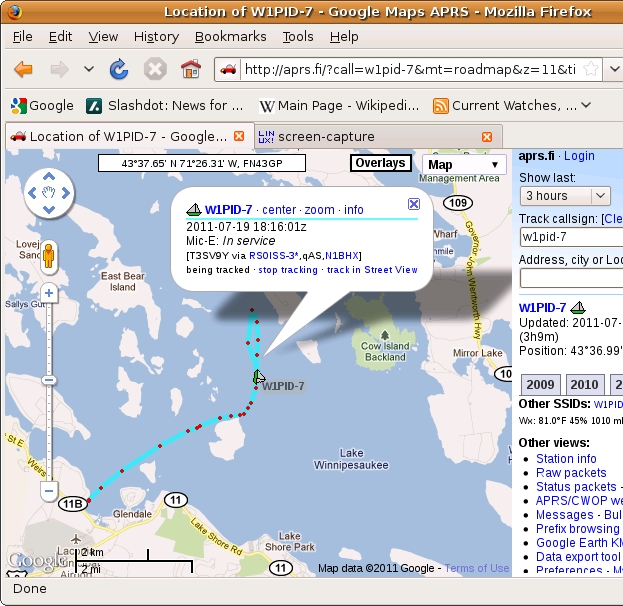The width and height of the screenshot is (623, 606).
Task: Open the Raw packets link
Action: 571,472
